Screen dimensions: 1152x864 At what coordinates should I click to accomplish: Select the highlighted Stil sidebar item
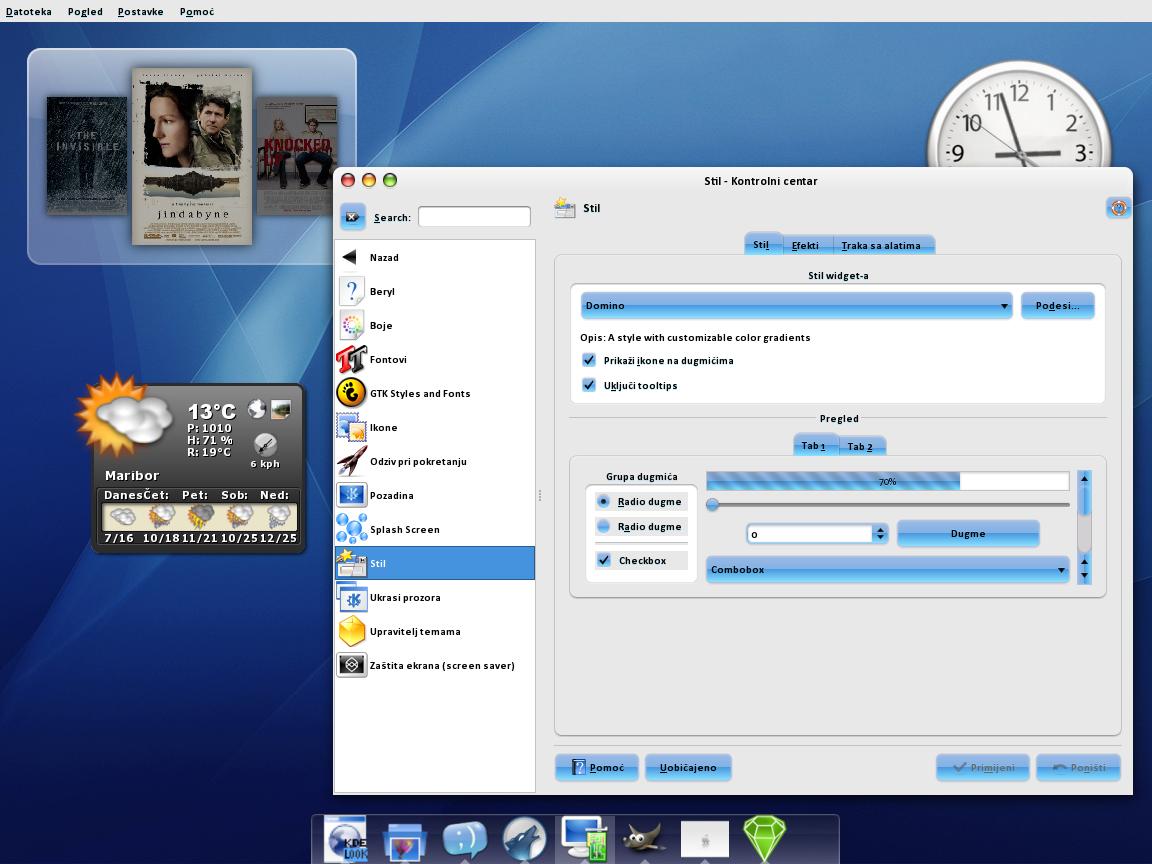tap(435, 563)
